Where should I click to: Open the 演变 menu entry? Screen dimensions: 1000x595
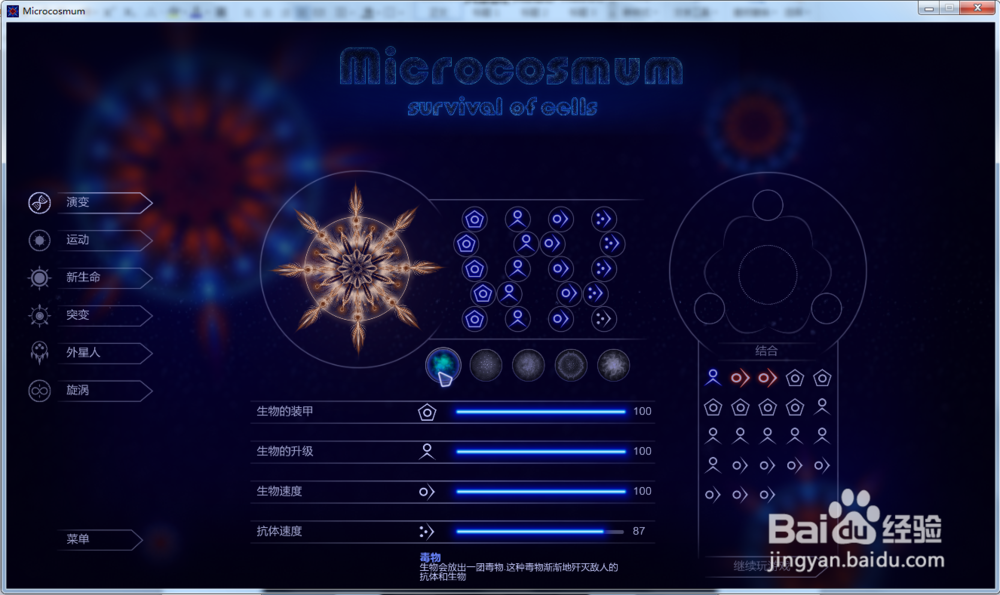coord(105,203)
